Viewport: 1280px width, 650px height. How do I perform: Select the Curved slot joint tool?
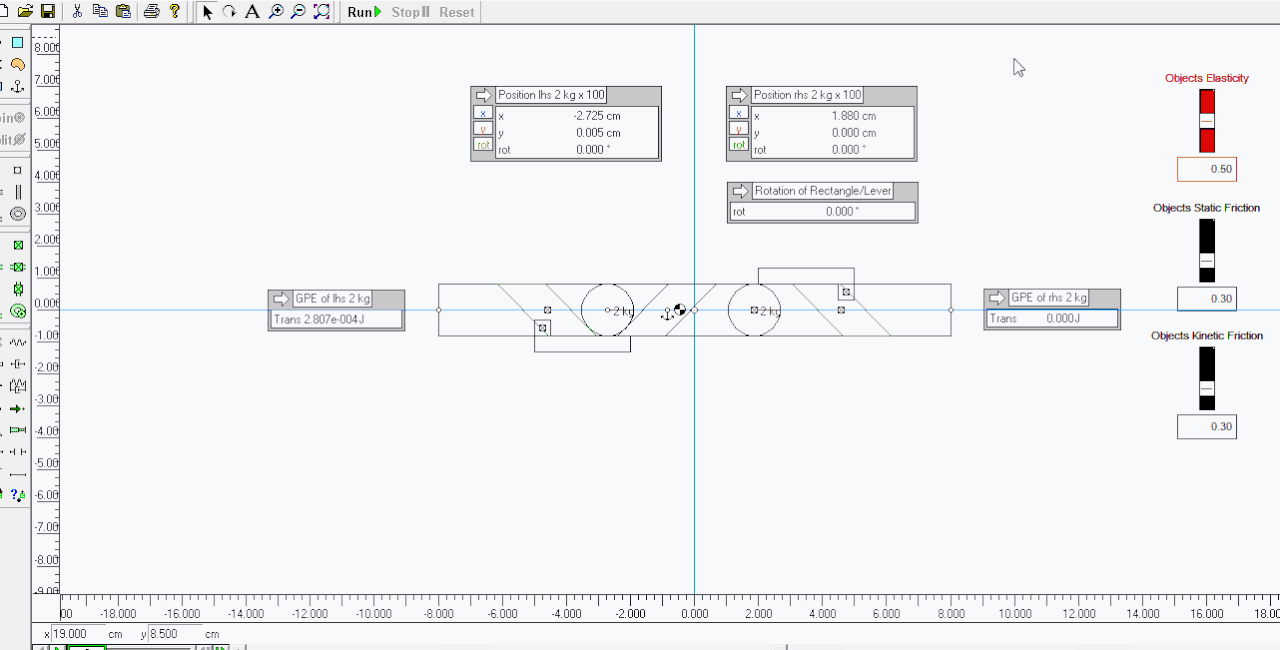pyautogui.click(x=18, y=311)
